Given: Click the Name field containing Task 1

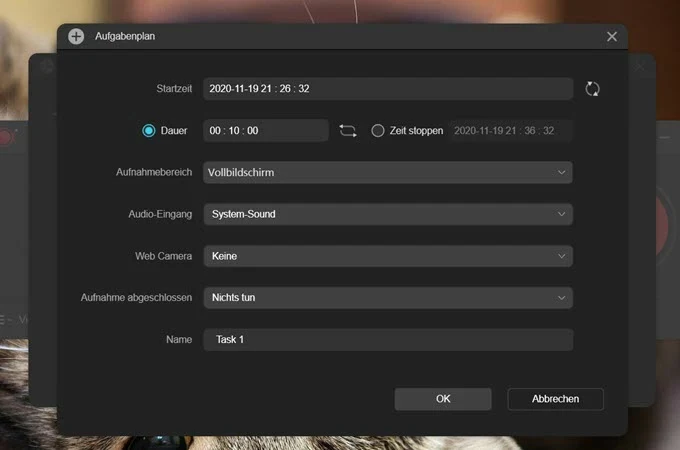Looking at the screenshot, I should click(x=388, y=339).
